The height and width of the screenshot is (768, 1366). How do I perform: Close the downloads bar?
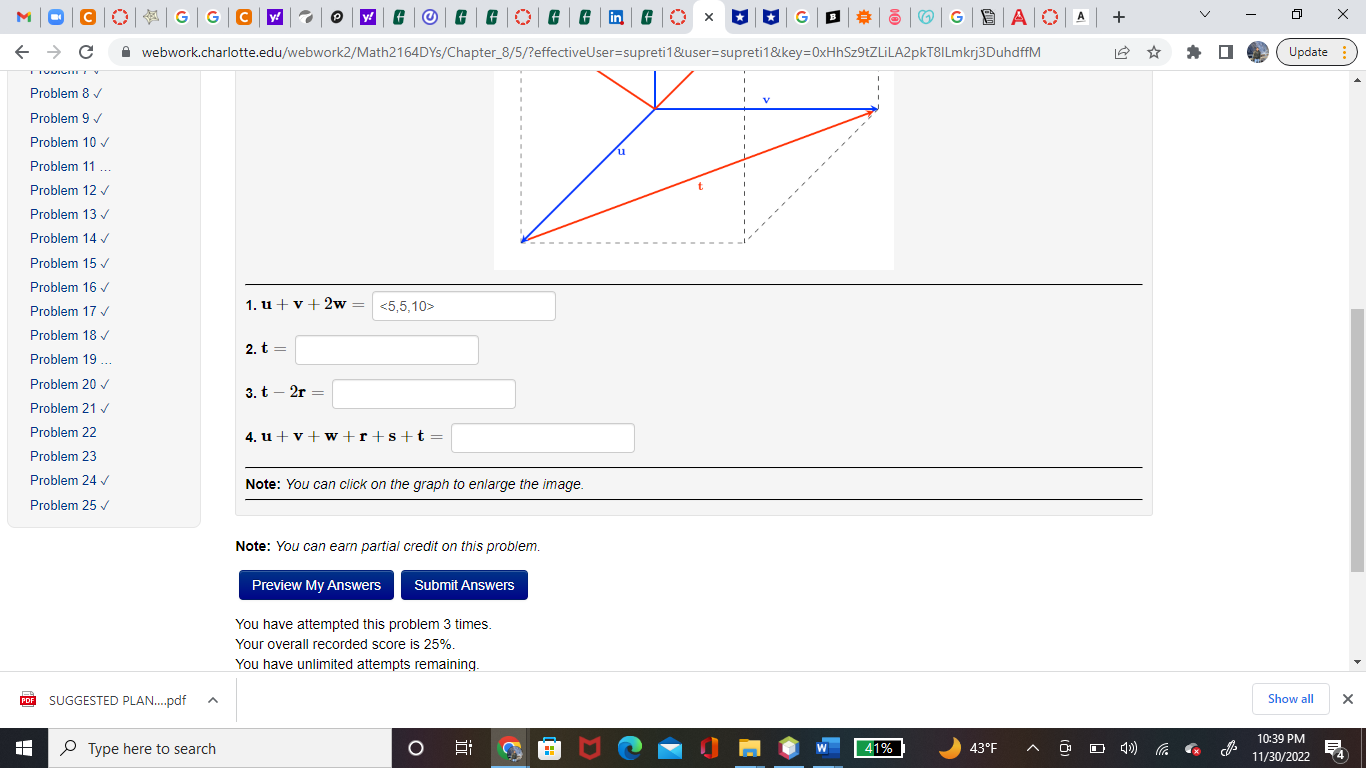point(1347,699)
